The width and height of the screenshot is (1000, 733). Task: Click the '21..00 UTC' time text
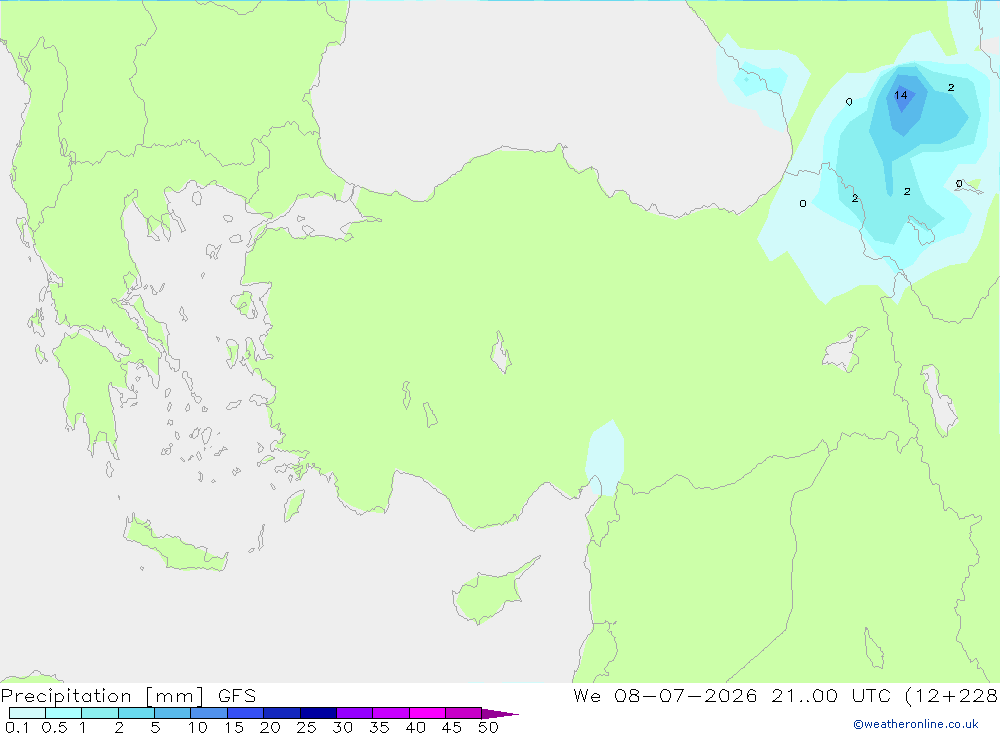830,695
